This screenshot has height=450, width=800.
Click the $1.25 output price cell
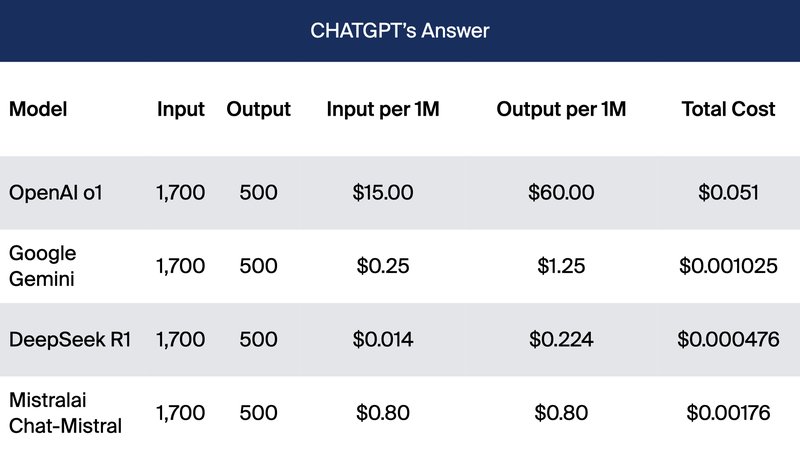(561, 265)
